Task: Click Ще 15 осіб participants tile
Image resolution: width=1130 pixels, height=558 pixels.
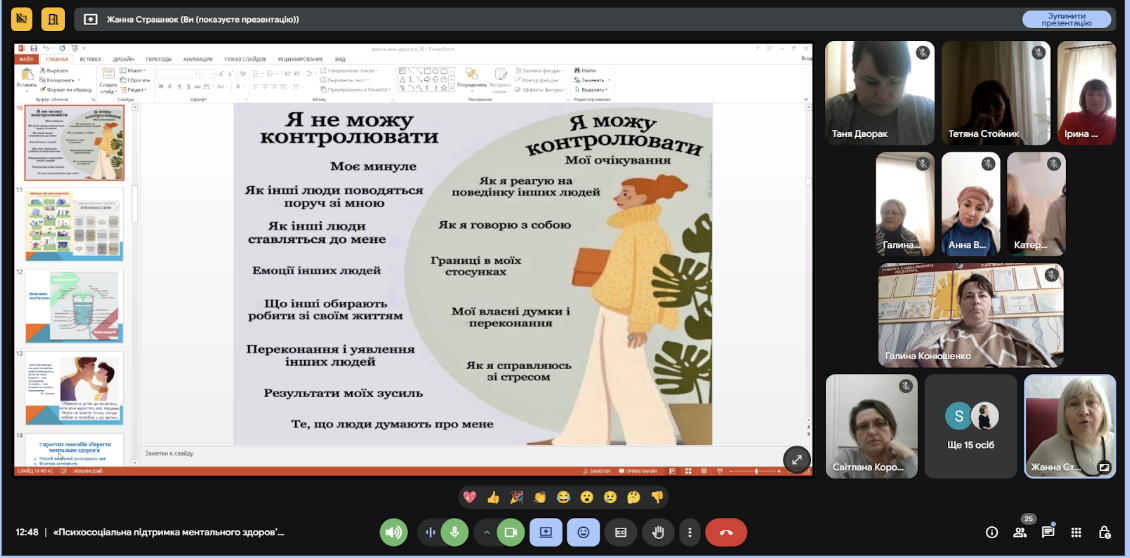Action: pyautogui.click(x=971, y=426)
